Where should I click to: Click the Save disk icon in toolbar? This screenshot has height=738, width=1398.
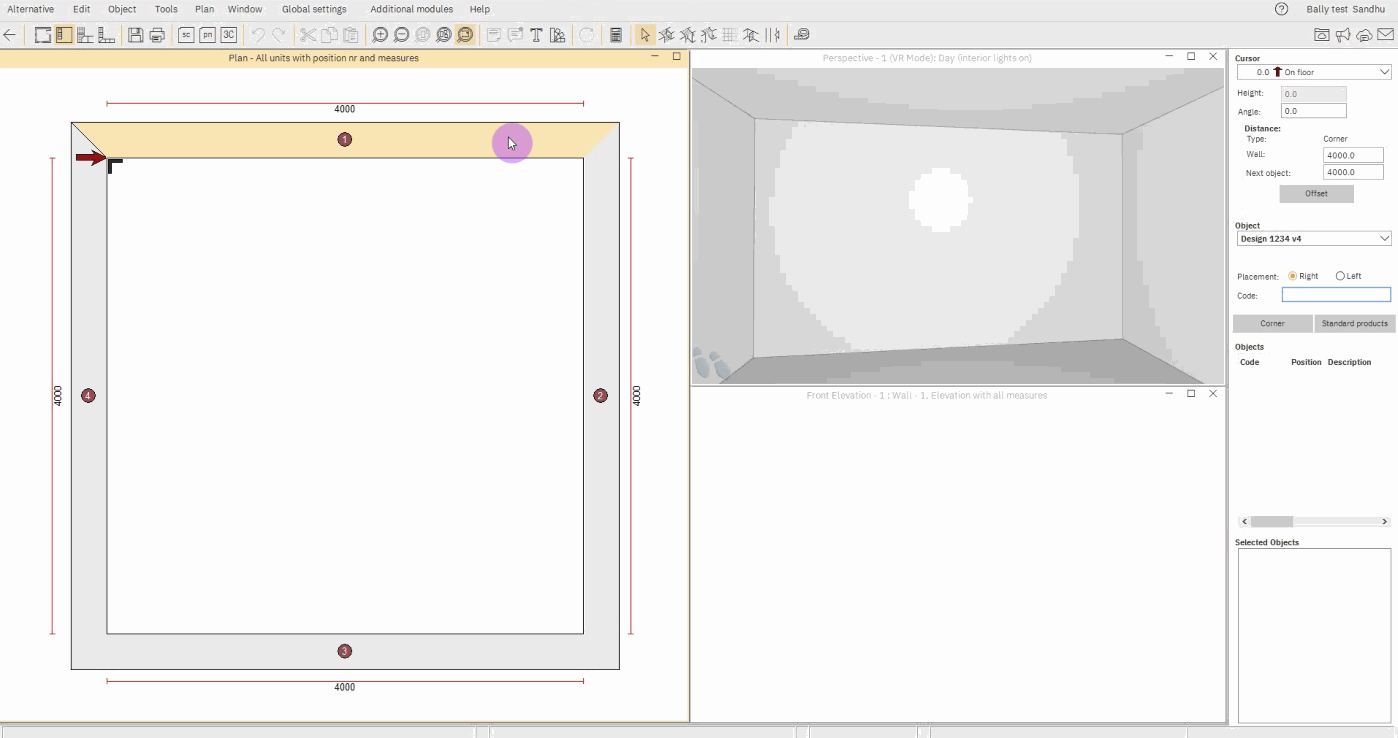pyautogui.click(x=135, y=35)
